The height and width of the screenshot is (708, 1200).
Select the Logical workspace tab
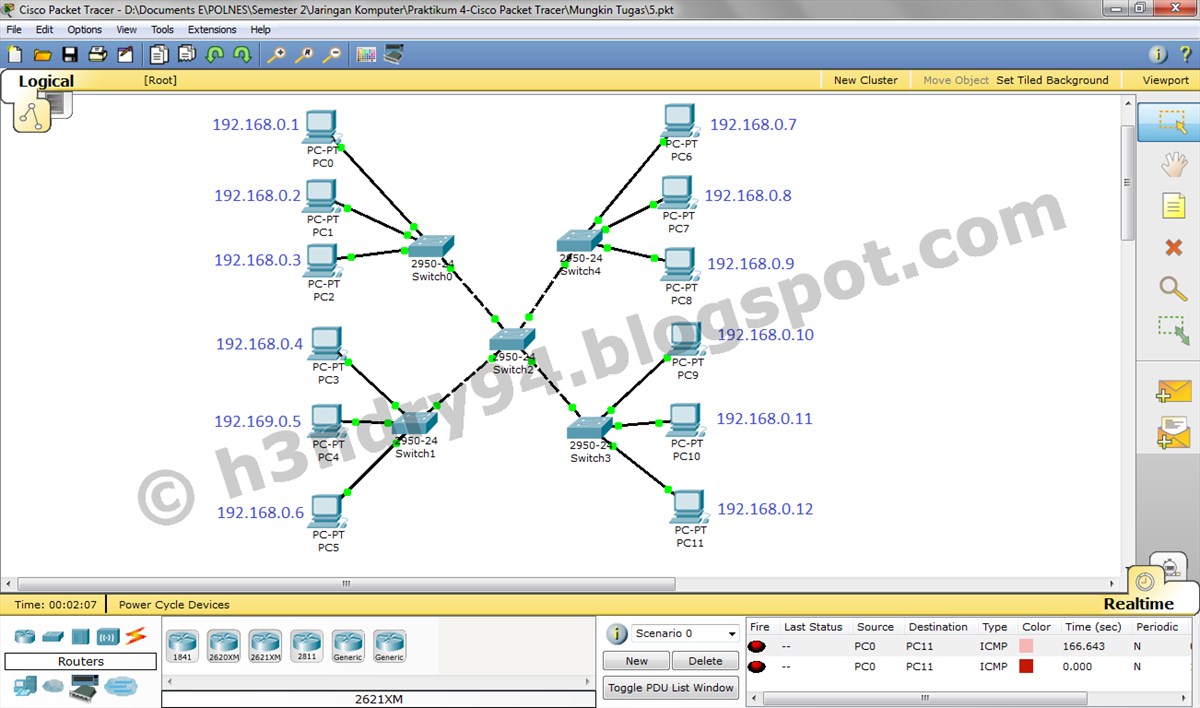point(45,80)
